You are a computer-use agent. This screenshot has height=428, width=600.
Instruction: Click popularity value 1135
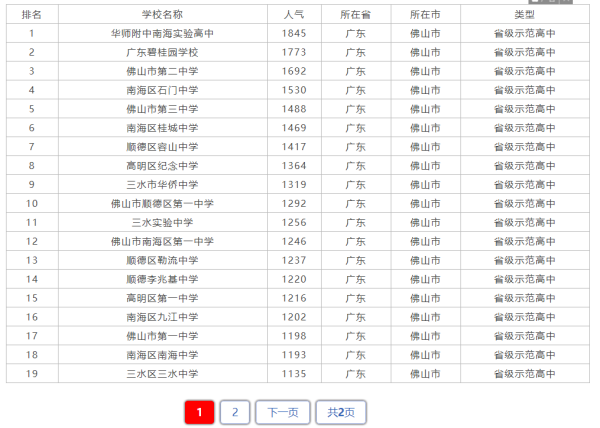point(294,374)
